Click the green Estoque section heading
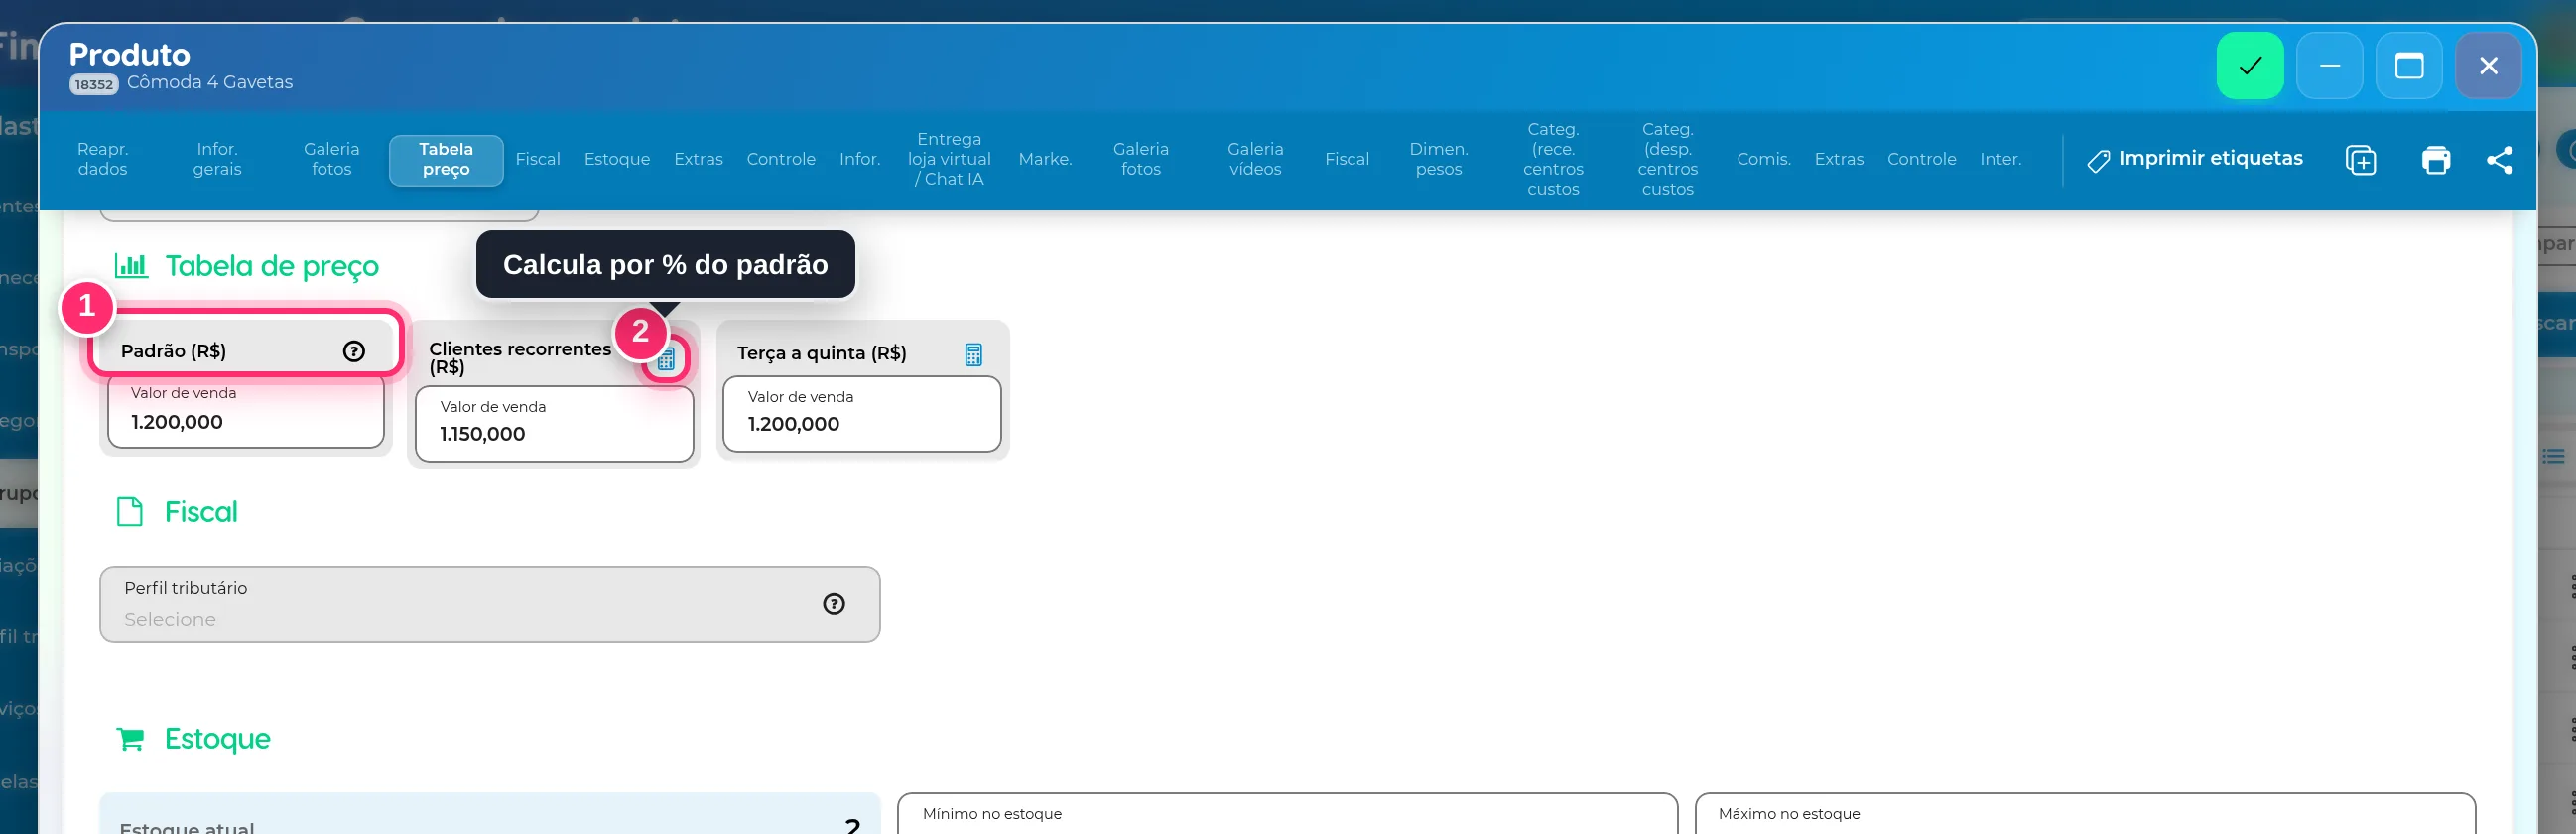2576x834 pixels. [x=217, y=739]
